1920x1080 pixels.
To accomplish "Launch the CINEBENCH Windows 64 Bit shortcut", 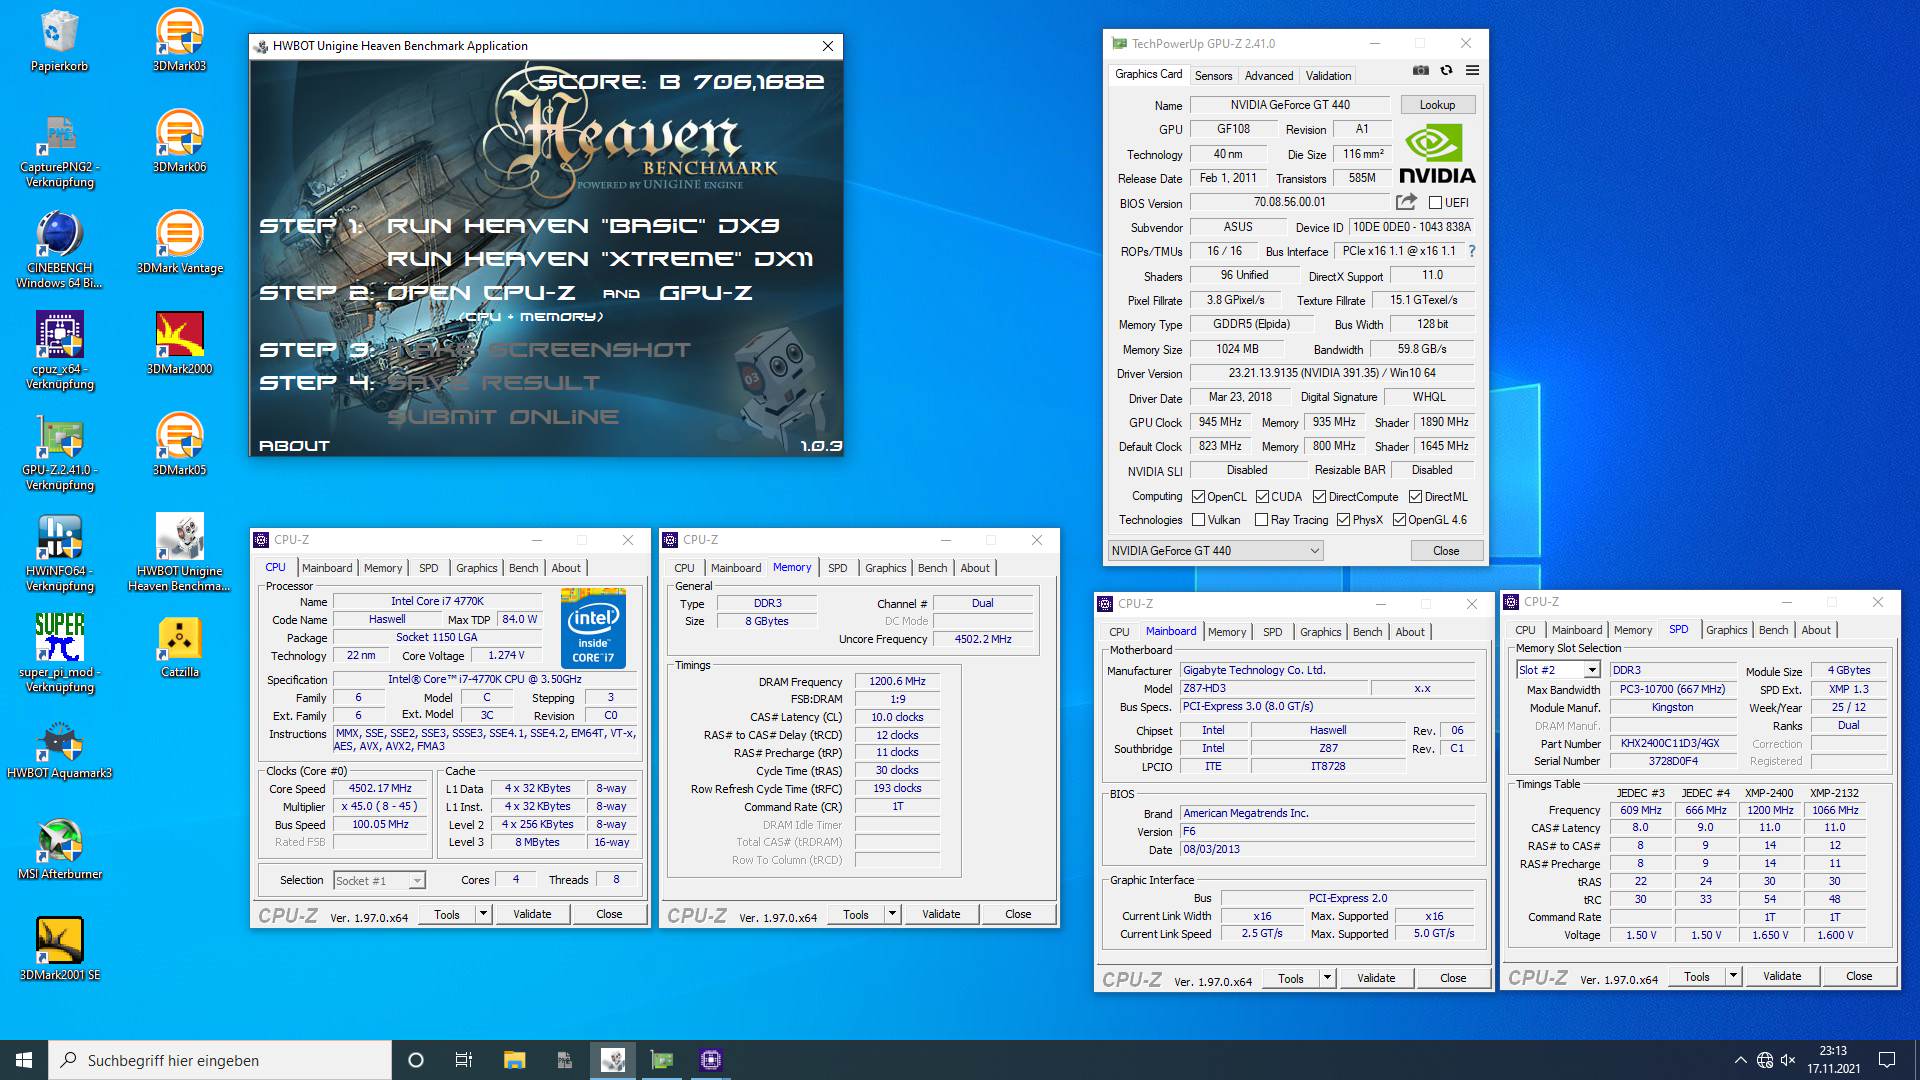I will 59,250.
